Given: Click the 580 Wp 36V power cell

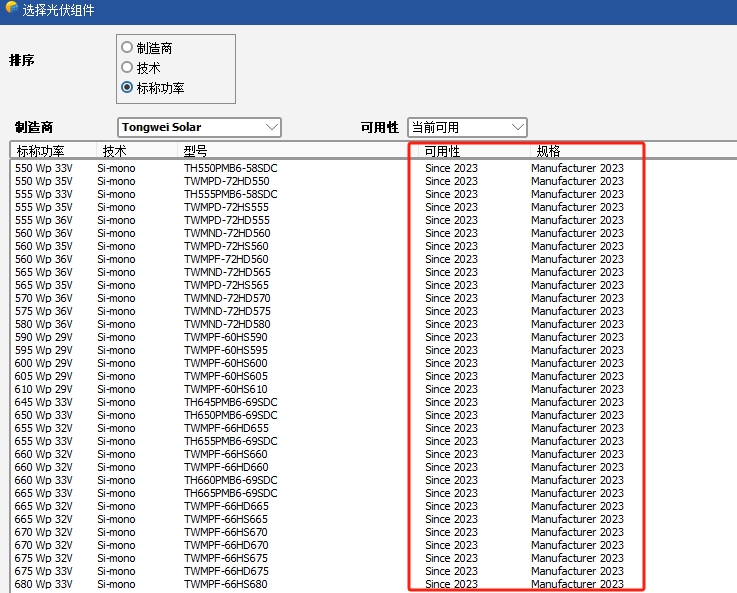Looking at the screenshot, I should 44,324.
